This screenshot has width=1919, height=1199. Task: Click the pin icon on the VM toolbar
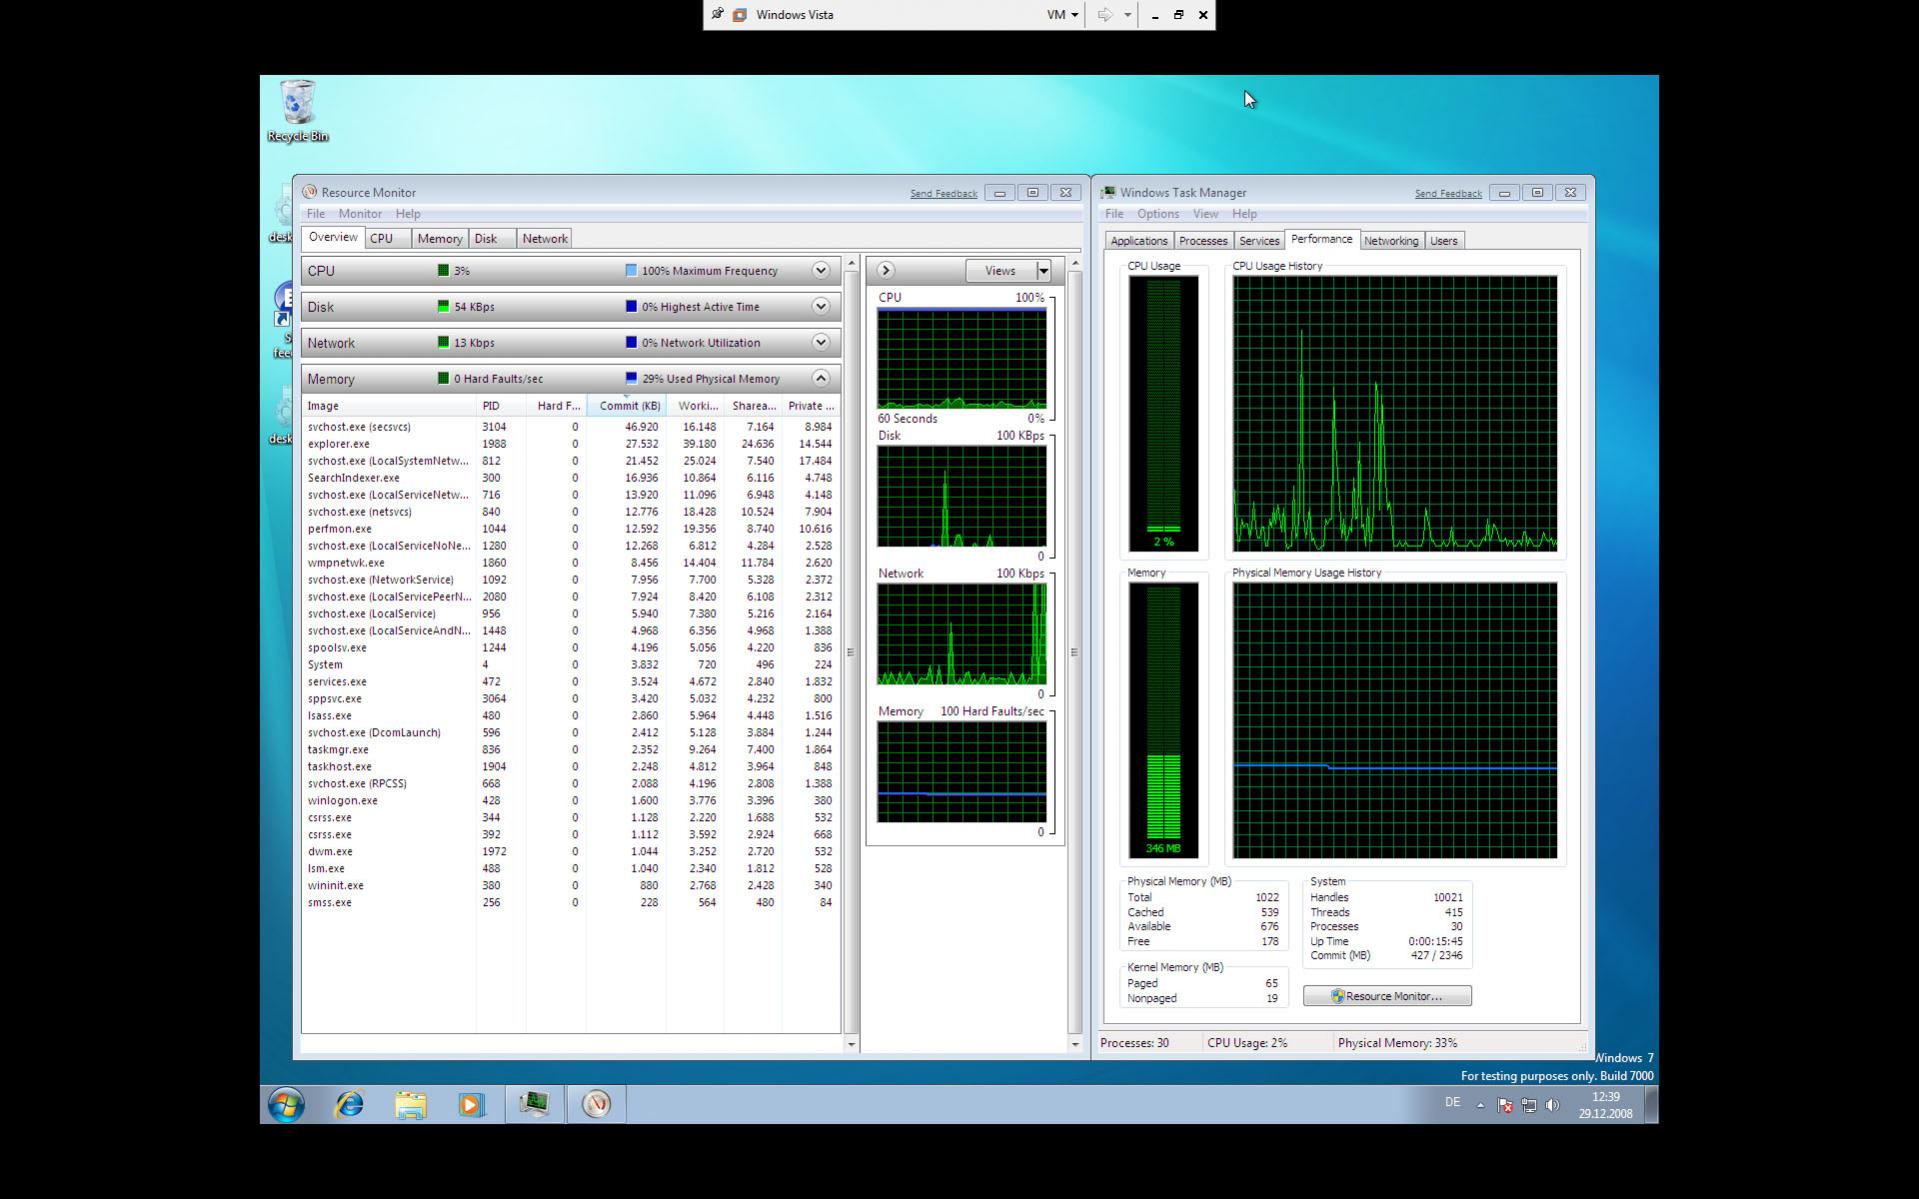pos(717,14)
